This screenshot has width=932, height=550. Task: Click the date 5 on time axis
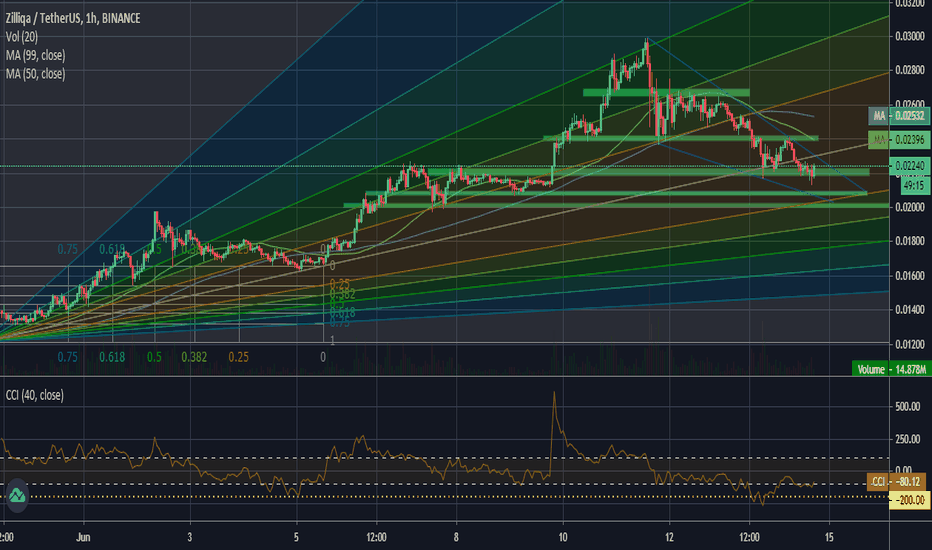pos(296,537)
